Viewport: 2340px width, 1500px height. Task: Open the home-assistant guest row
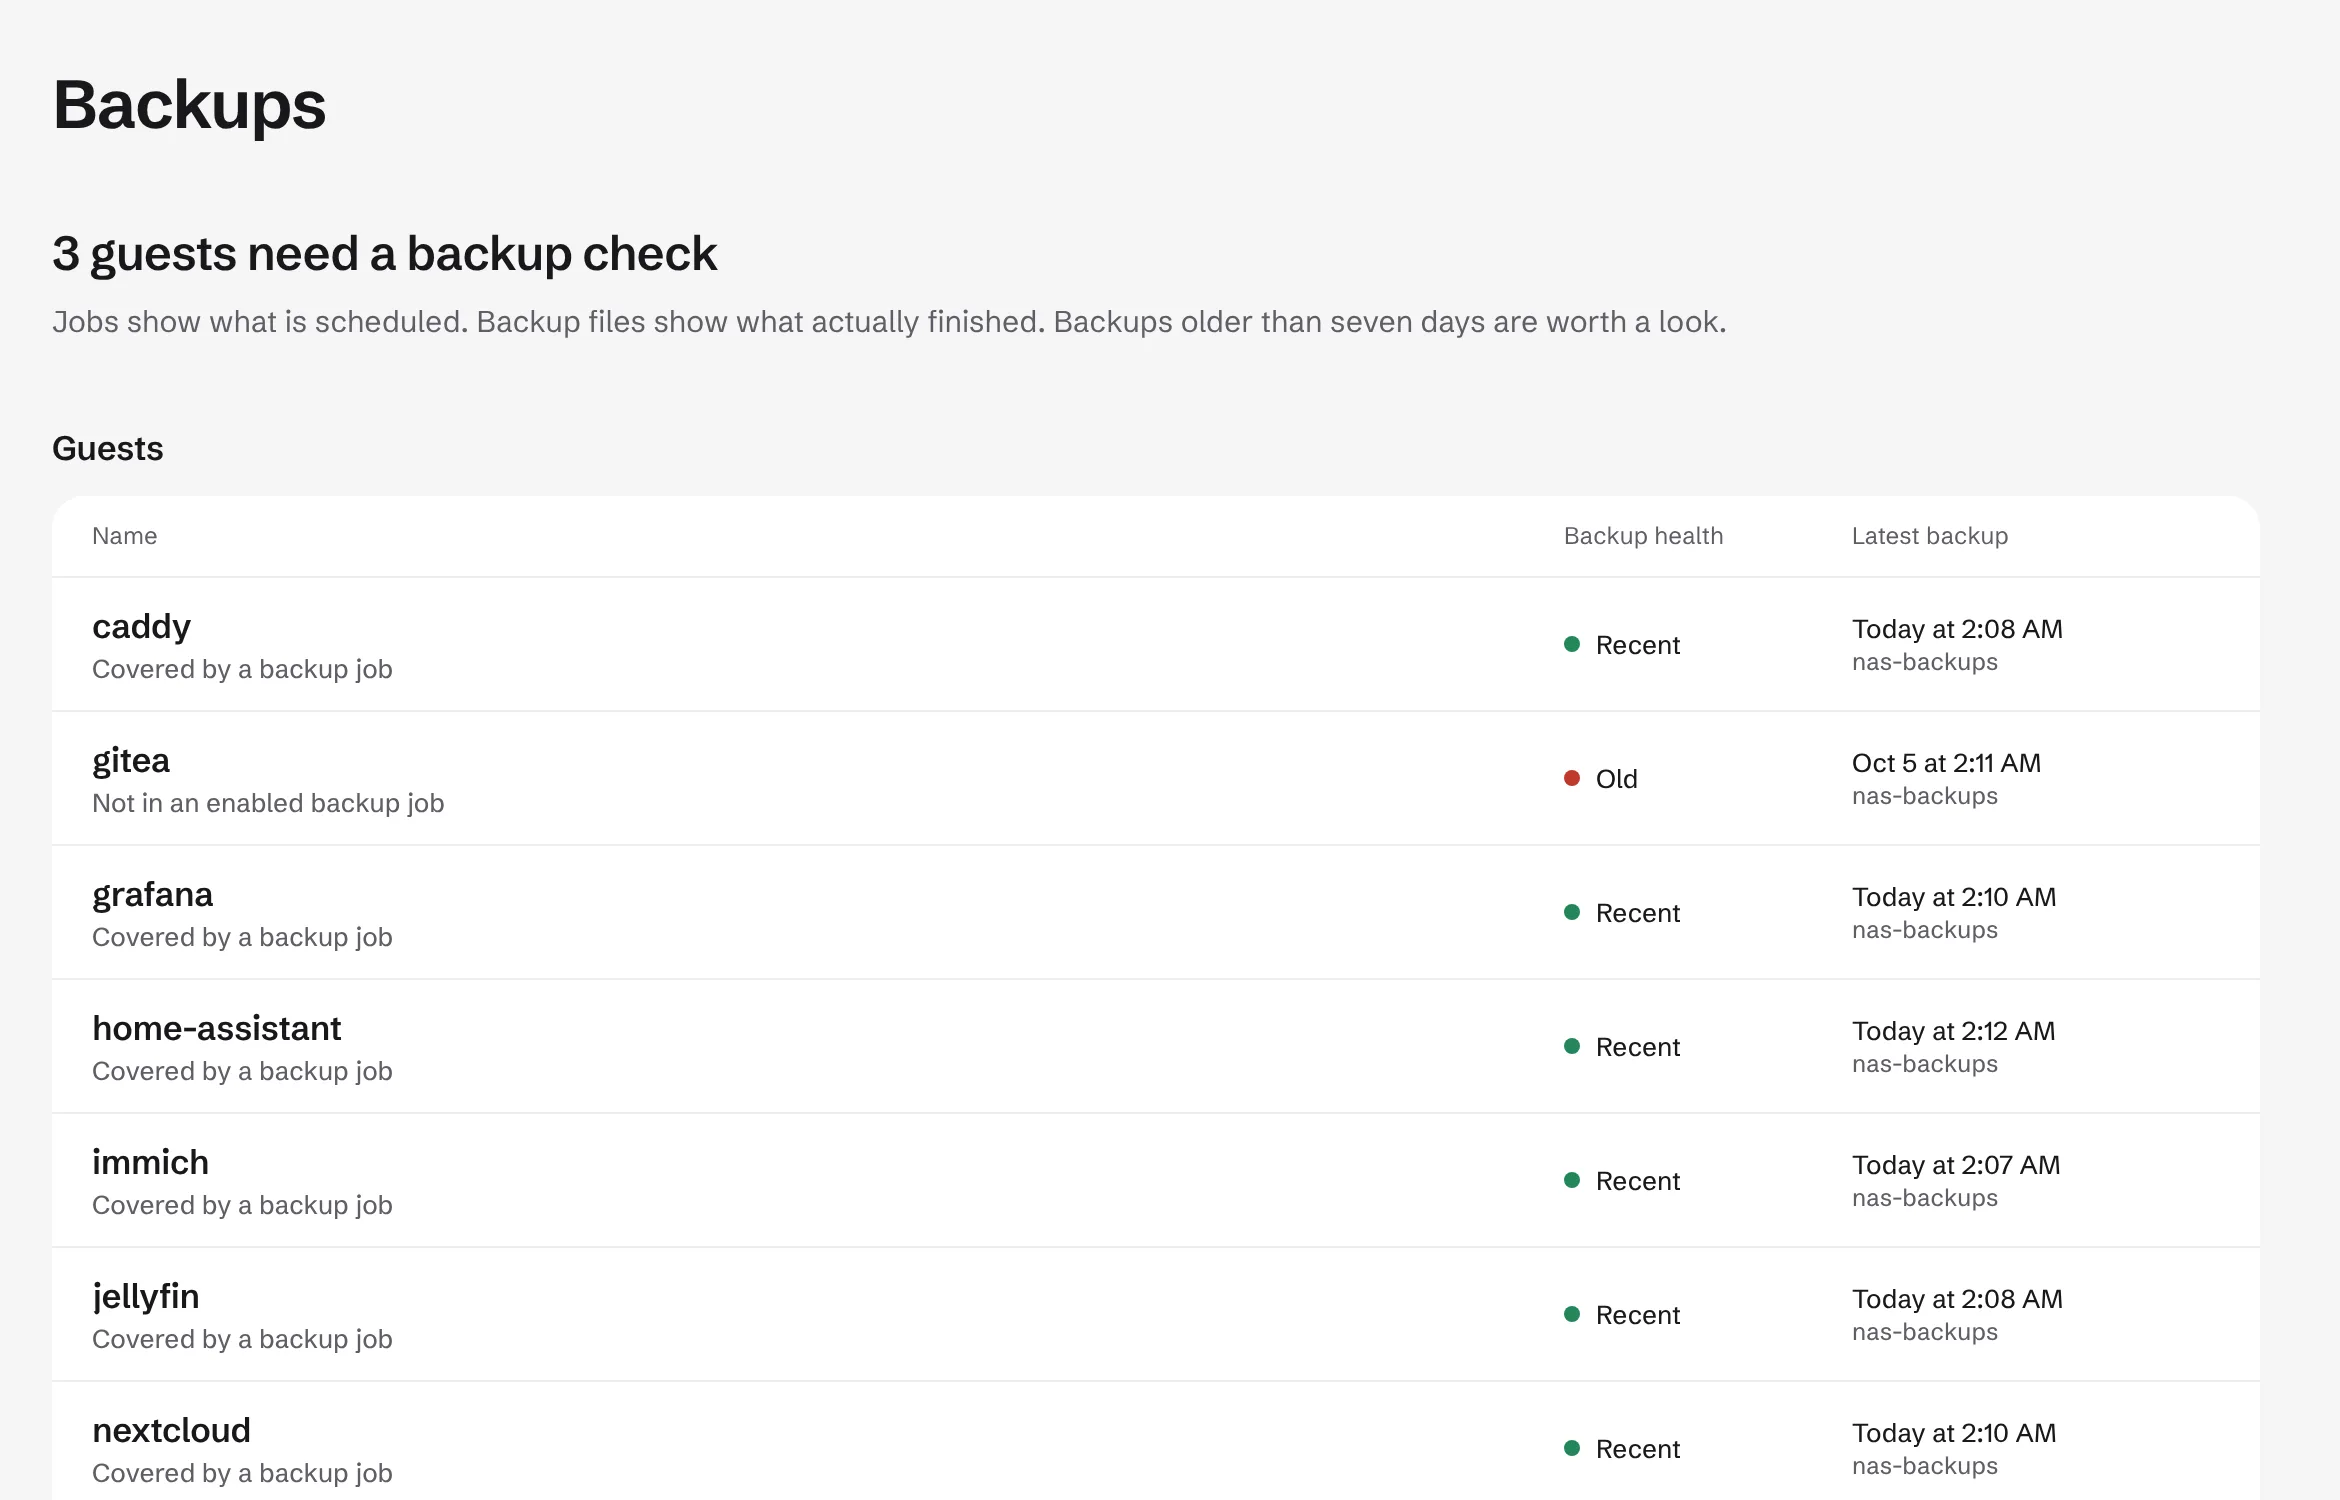(x=1156, y=1047)
